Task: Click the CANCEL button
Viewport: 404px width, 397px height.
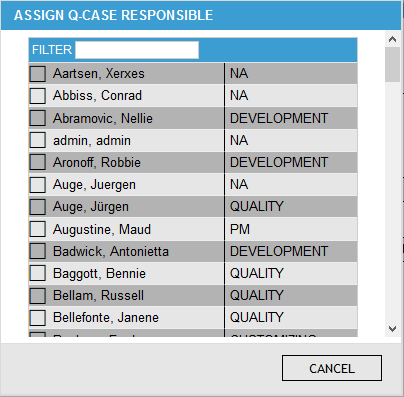Action: click(x=332, y=368)
